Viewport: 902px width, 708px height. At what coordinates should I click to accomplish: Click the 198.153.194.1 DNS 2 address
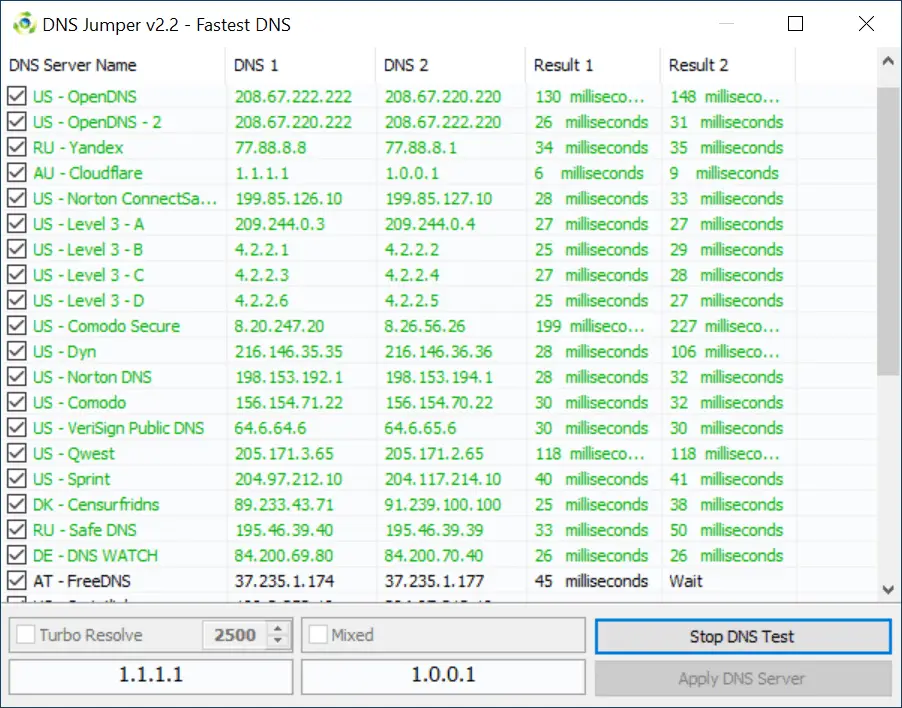[438, 377]
